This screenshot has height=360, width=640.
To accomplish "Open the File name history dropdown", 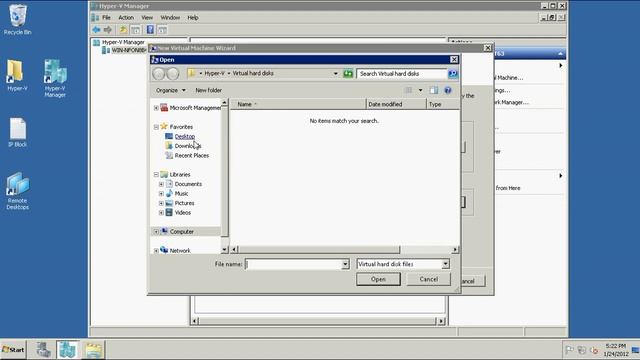I will tap(345, 264).
